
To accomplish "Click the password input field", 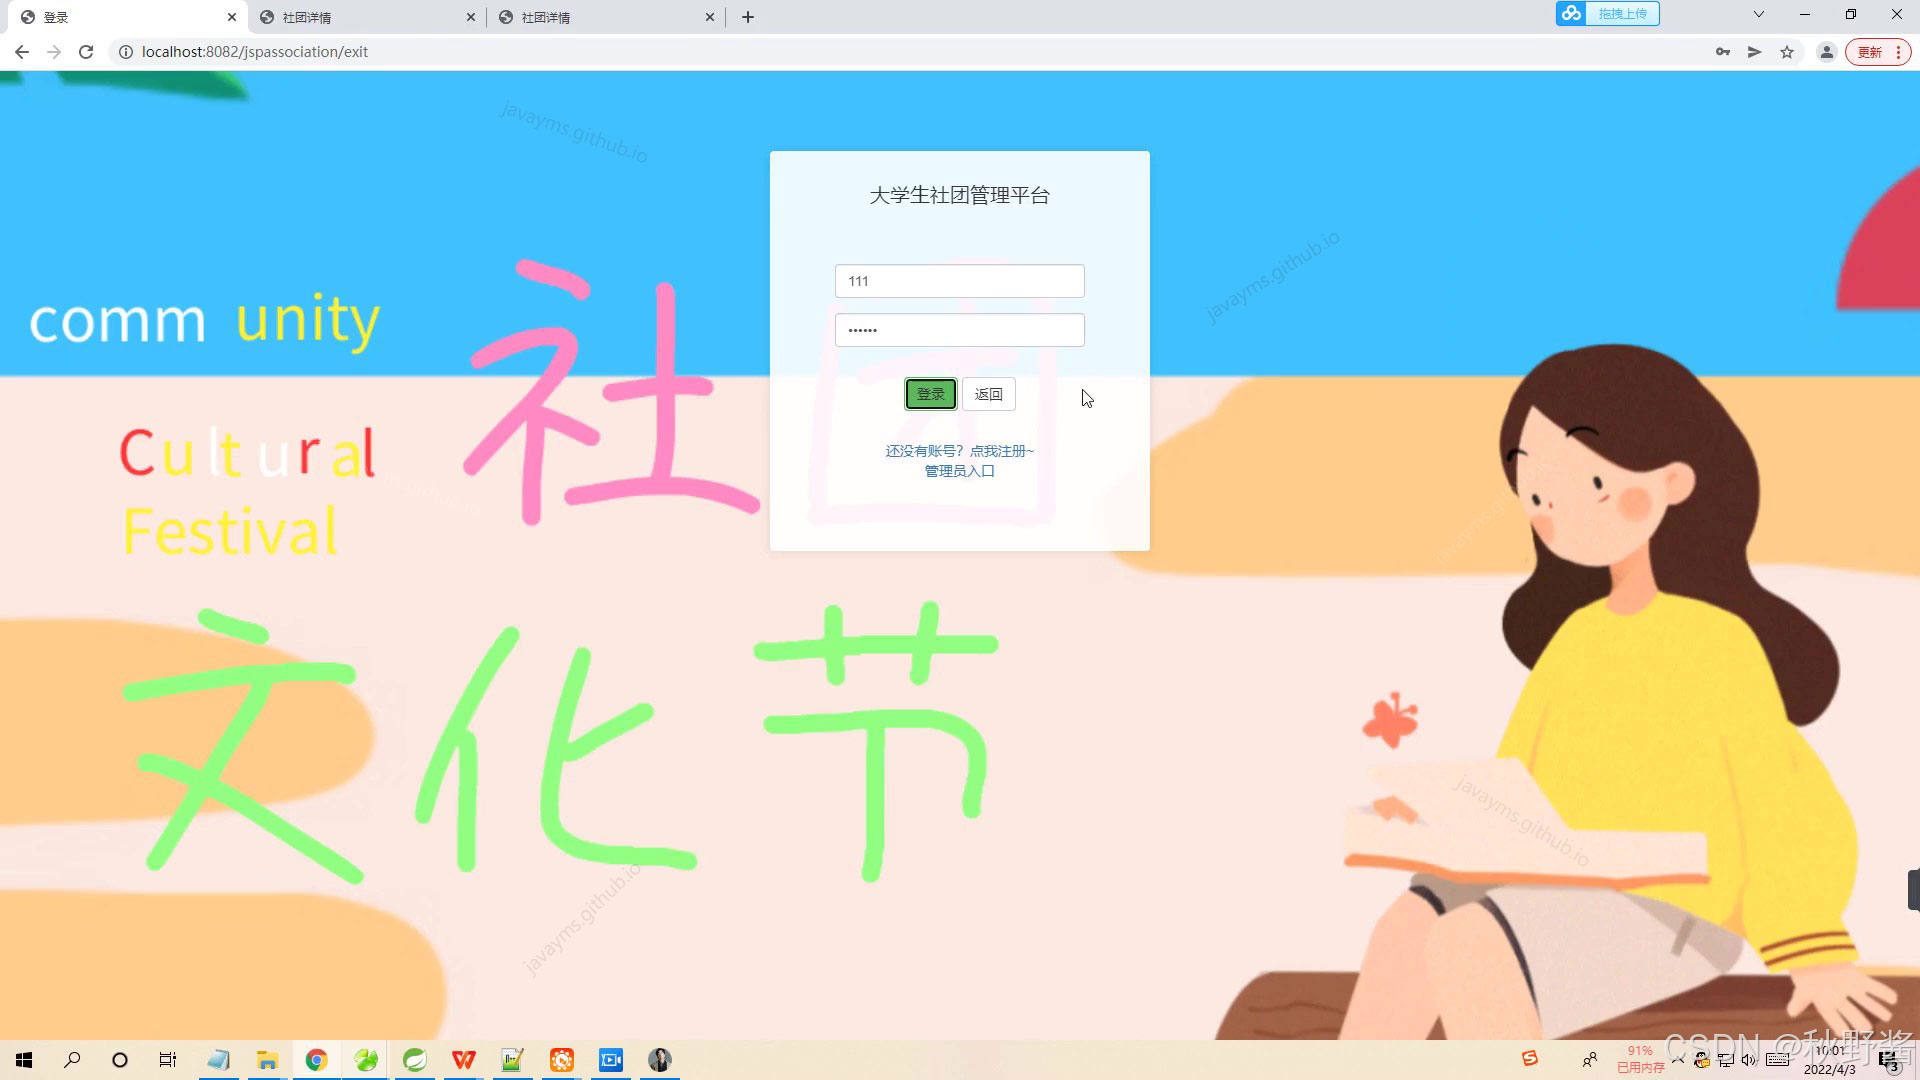I will 959,329.
